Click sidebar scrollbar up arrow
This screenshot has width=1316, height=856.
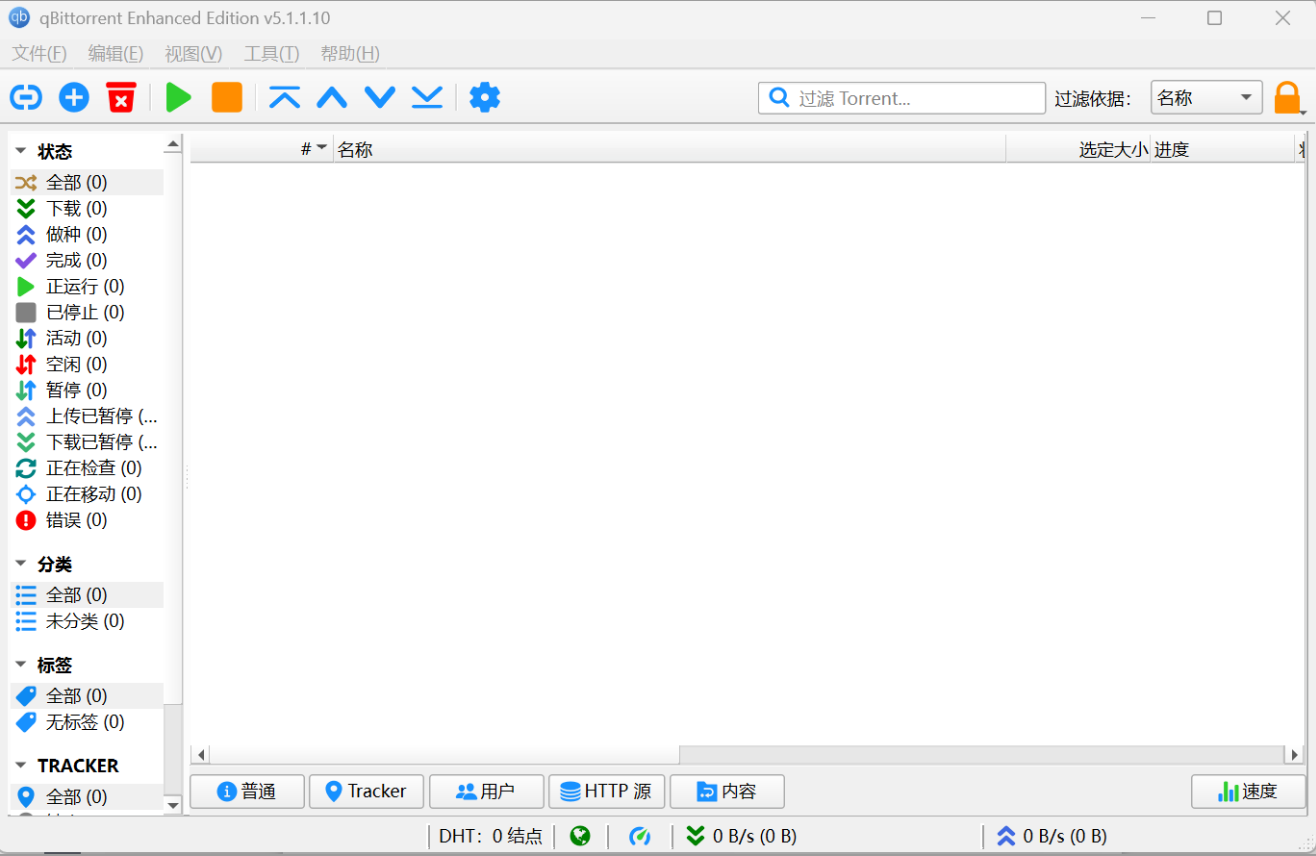pyautogui.click(x=173, y=145)
